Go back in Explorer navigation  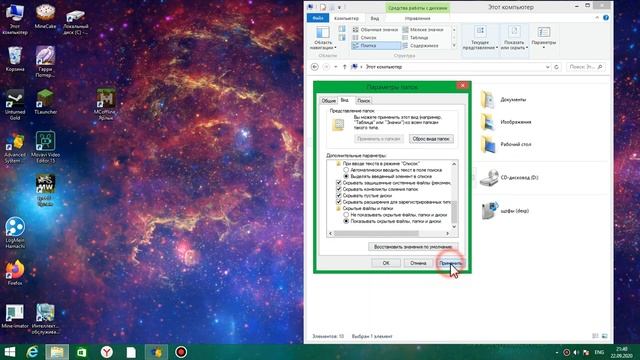coord(315,67)
